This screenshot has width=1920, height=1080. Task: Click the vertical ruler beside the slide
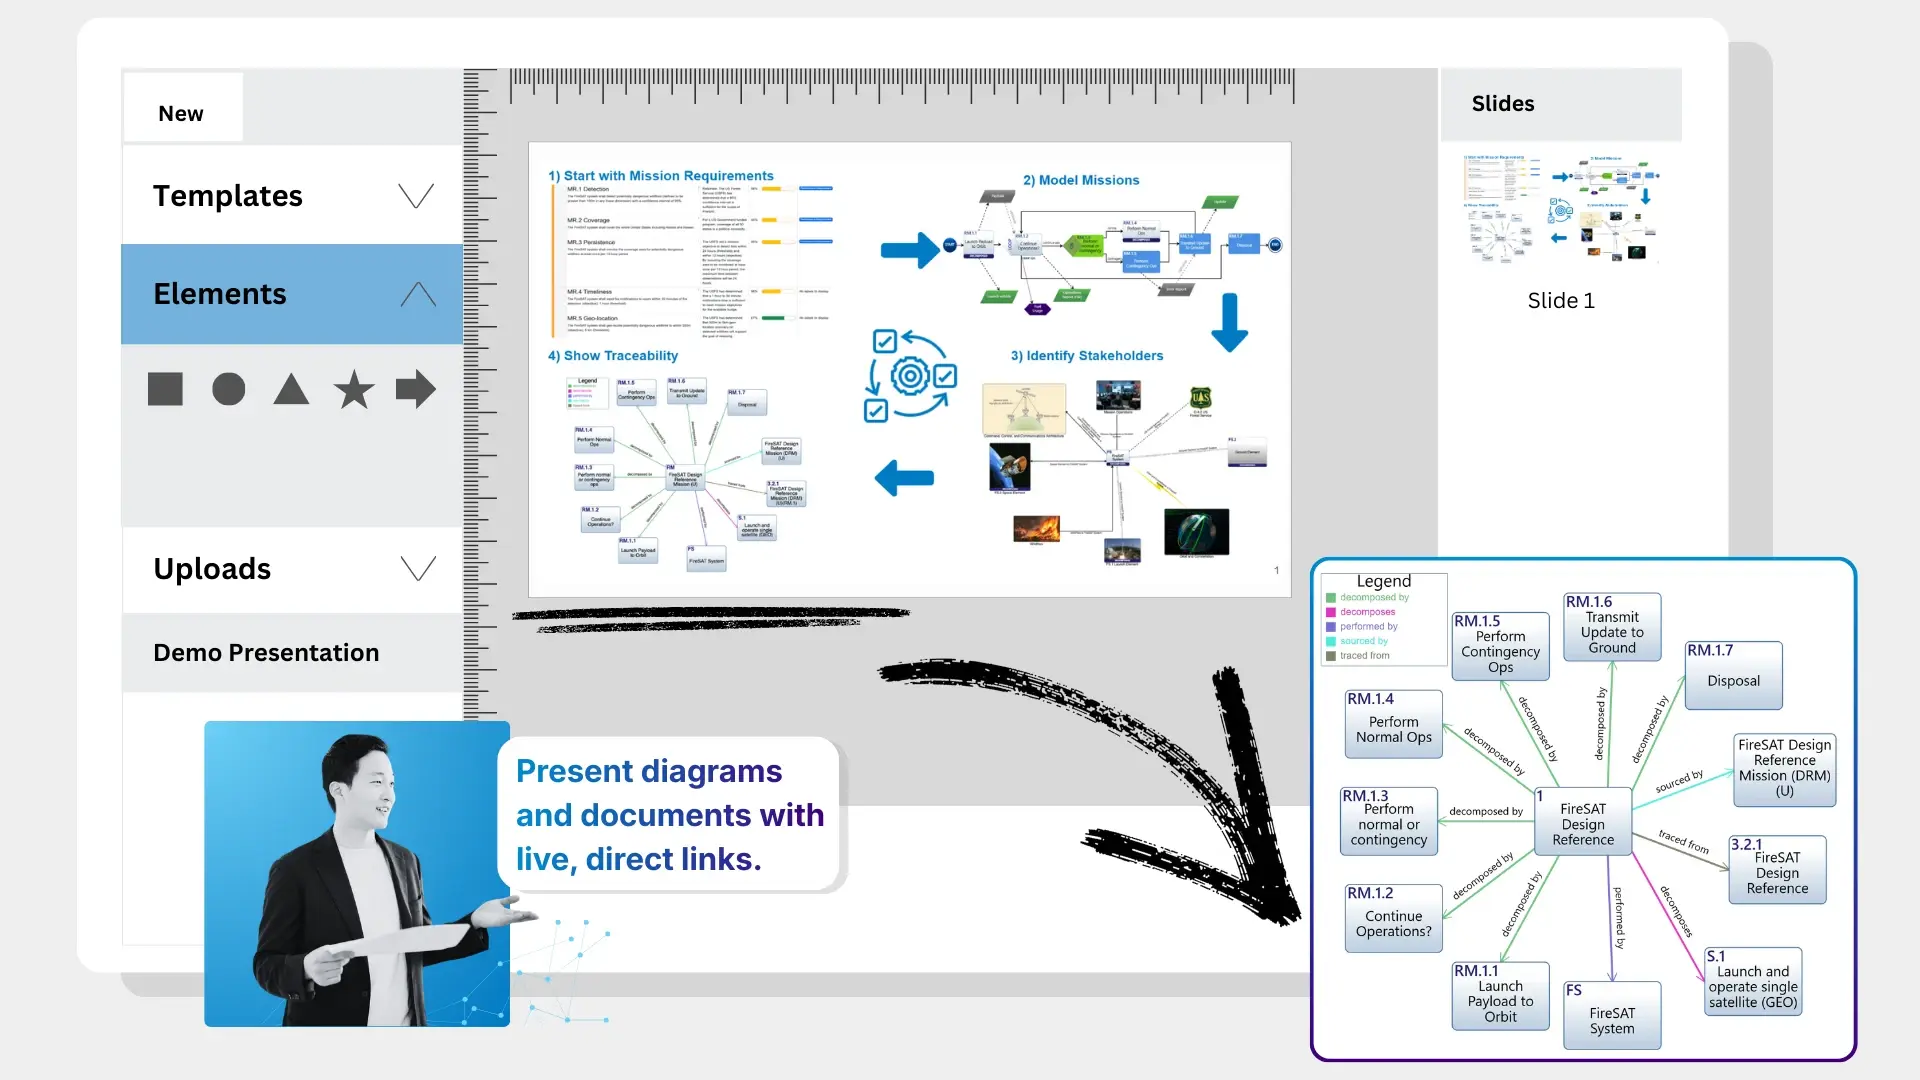[480, 393]
